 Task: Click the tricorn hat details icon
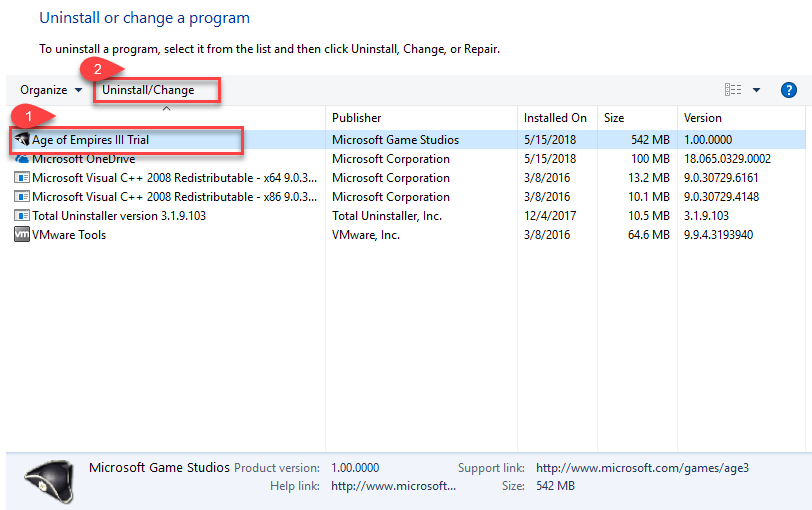(50, 482)
